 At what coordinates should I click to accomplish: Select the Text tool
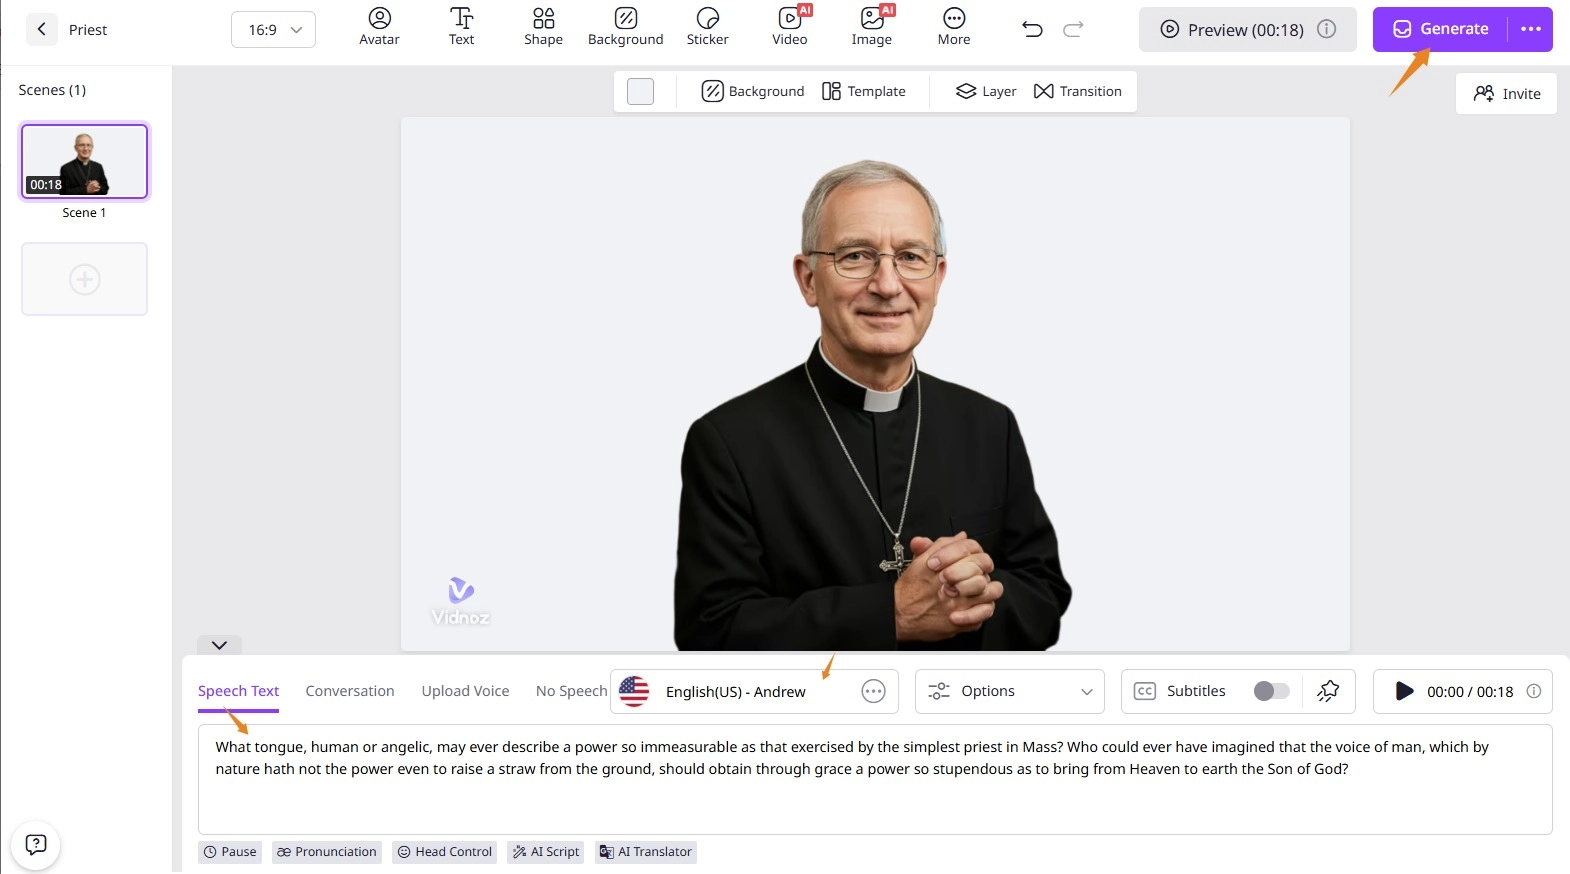[461, 28]
